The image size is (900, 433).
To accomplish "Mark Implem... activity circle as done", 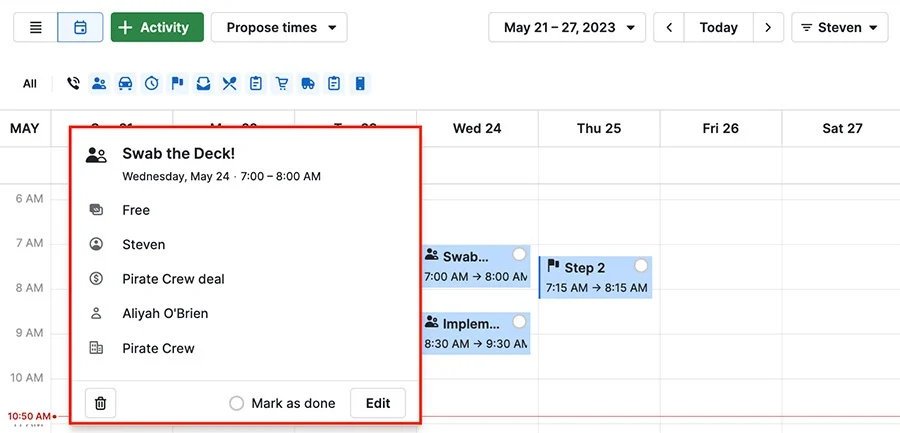I will tap(519, 322).
